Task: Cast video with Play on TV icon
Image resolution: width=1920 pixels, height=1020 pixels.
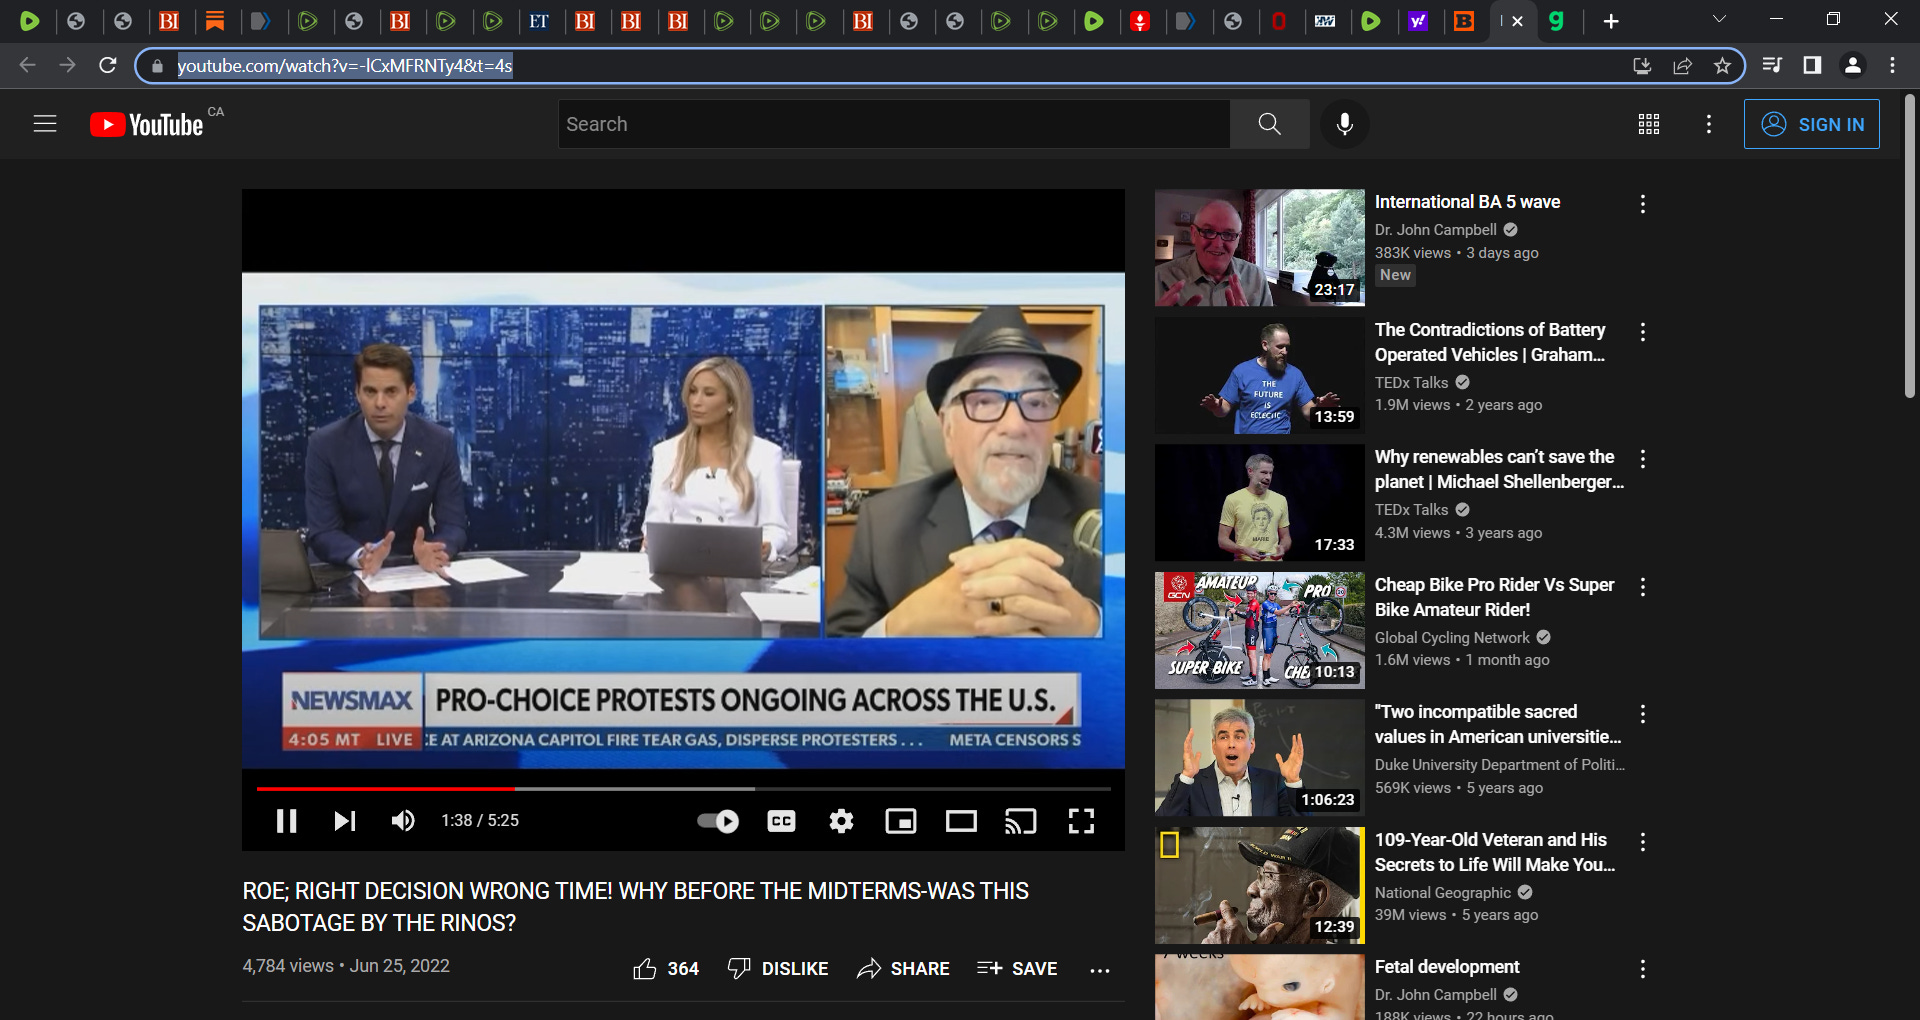Action: (1021, 821)
